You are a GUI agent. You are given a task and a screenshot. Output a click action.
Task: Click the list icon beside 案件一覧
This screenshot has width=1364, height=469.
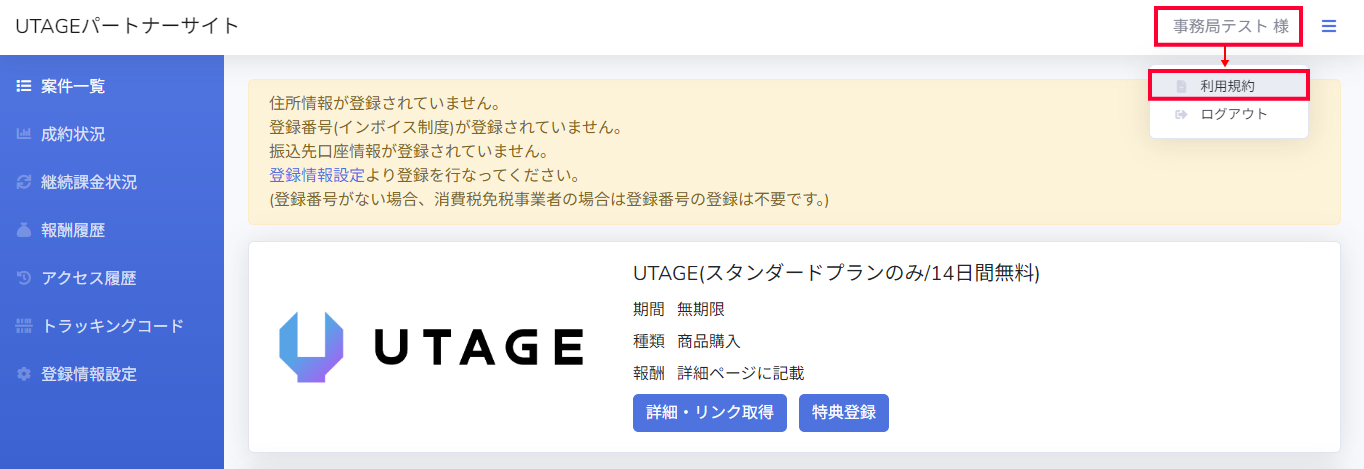point(24,86)
